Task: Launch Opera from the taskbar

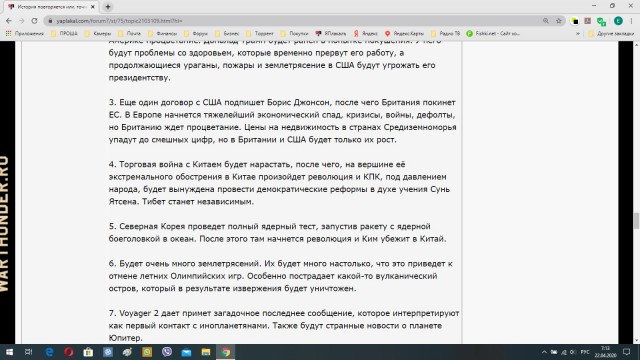Action: (x=69, y=352)
